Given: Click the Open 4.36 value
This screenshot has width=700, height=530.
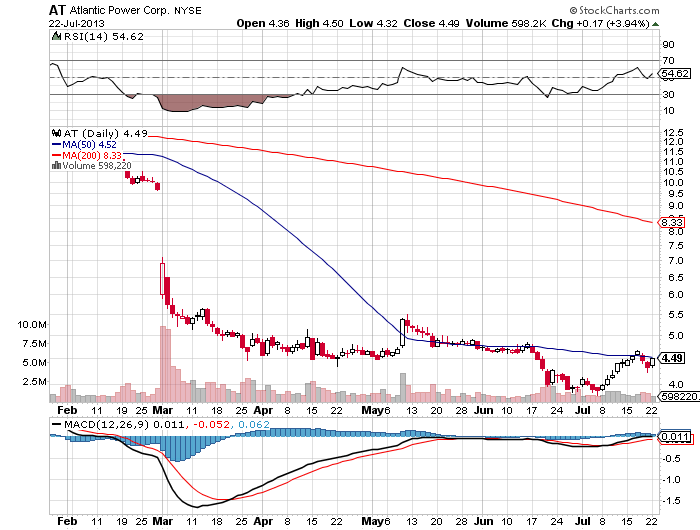Looking at the screenshot, I should [x=263, y=23].
